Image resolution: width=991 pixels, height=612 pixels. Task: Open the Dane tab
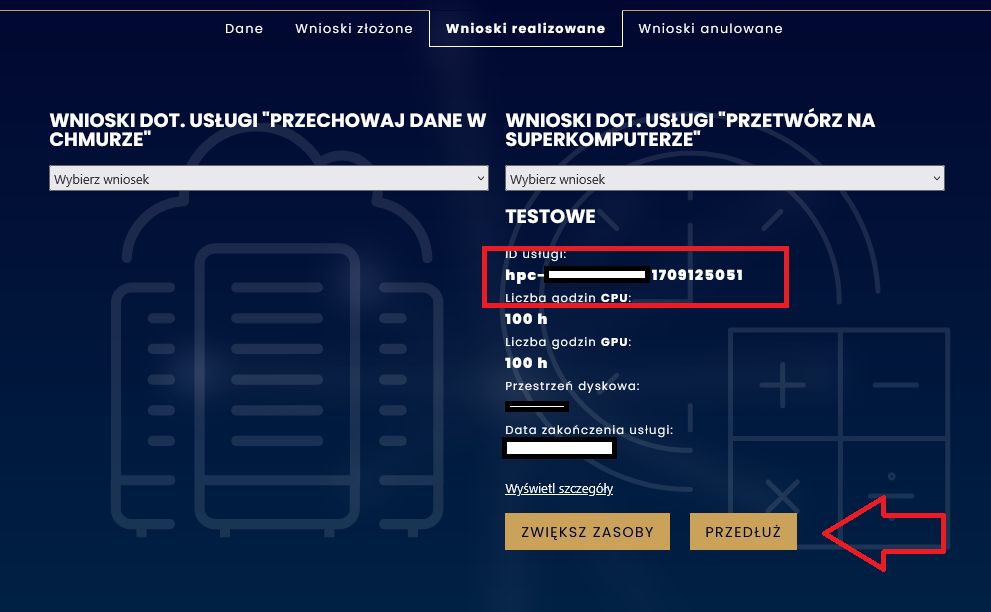(244, 29)
